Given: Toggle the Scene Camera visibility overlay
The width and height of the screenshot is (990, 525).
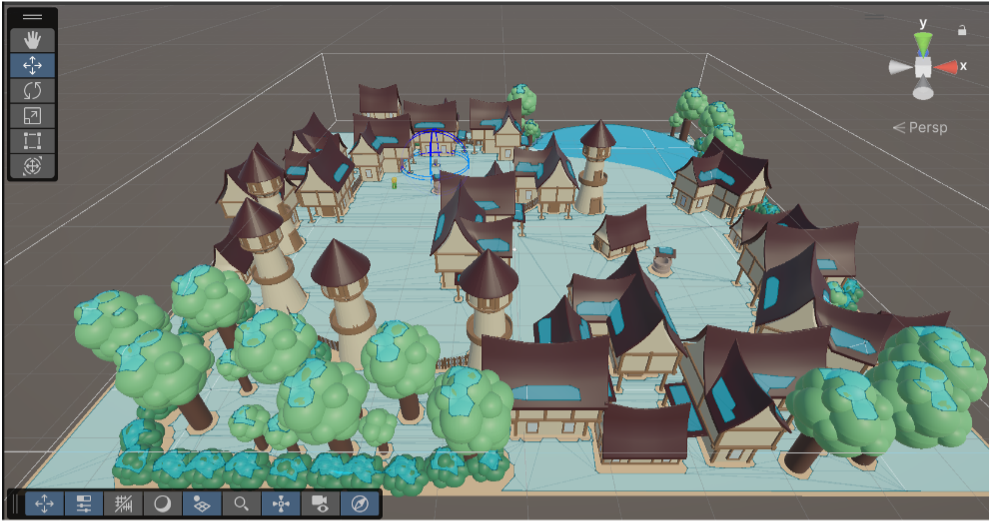Looking at the screenshot, I should tap(320, 504).
